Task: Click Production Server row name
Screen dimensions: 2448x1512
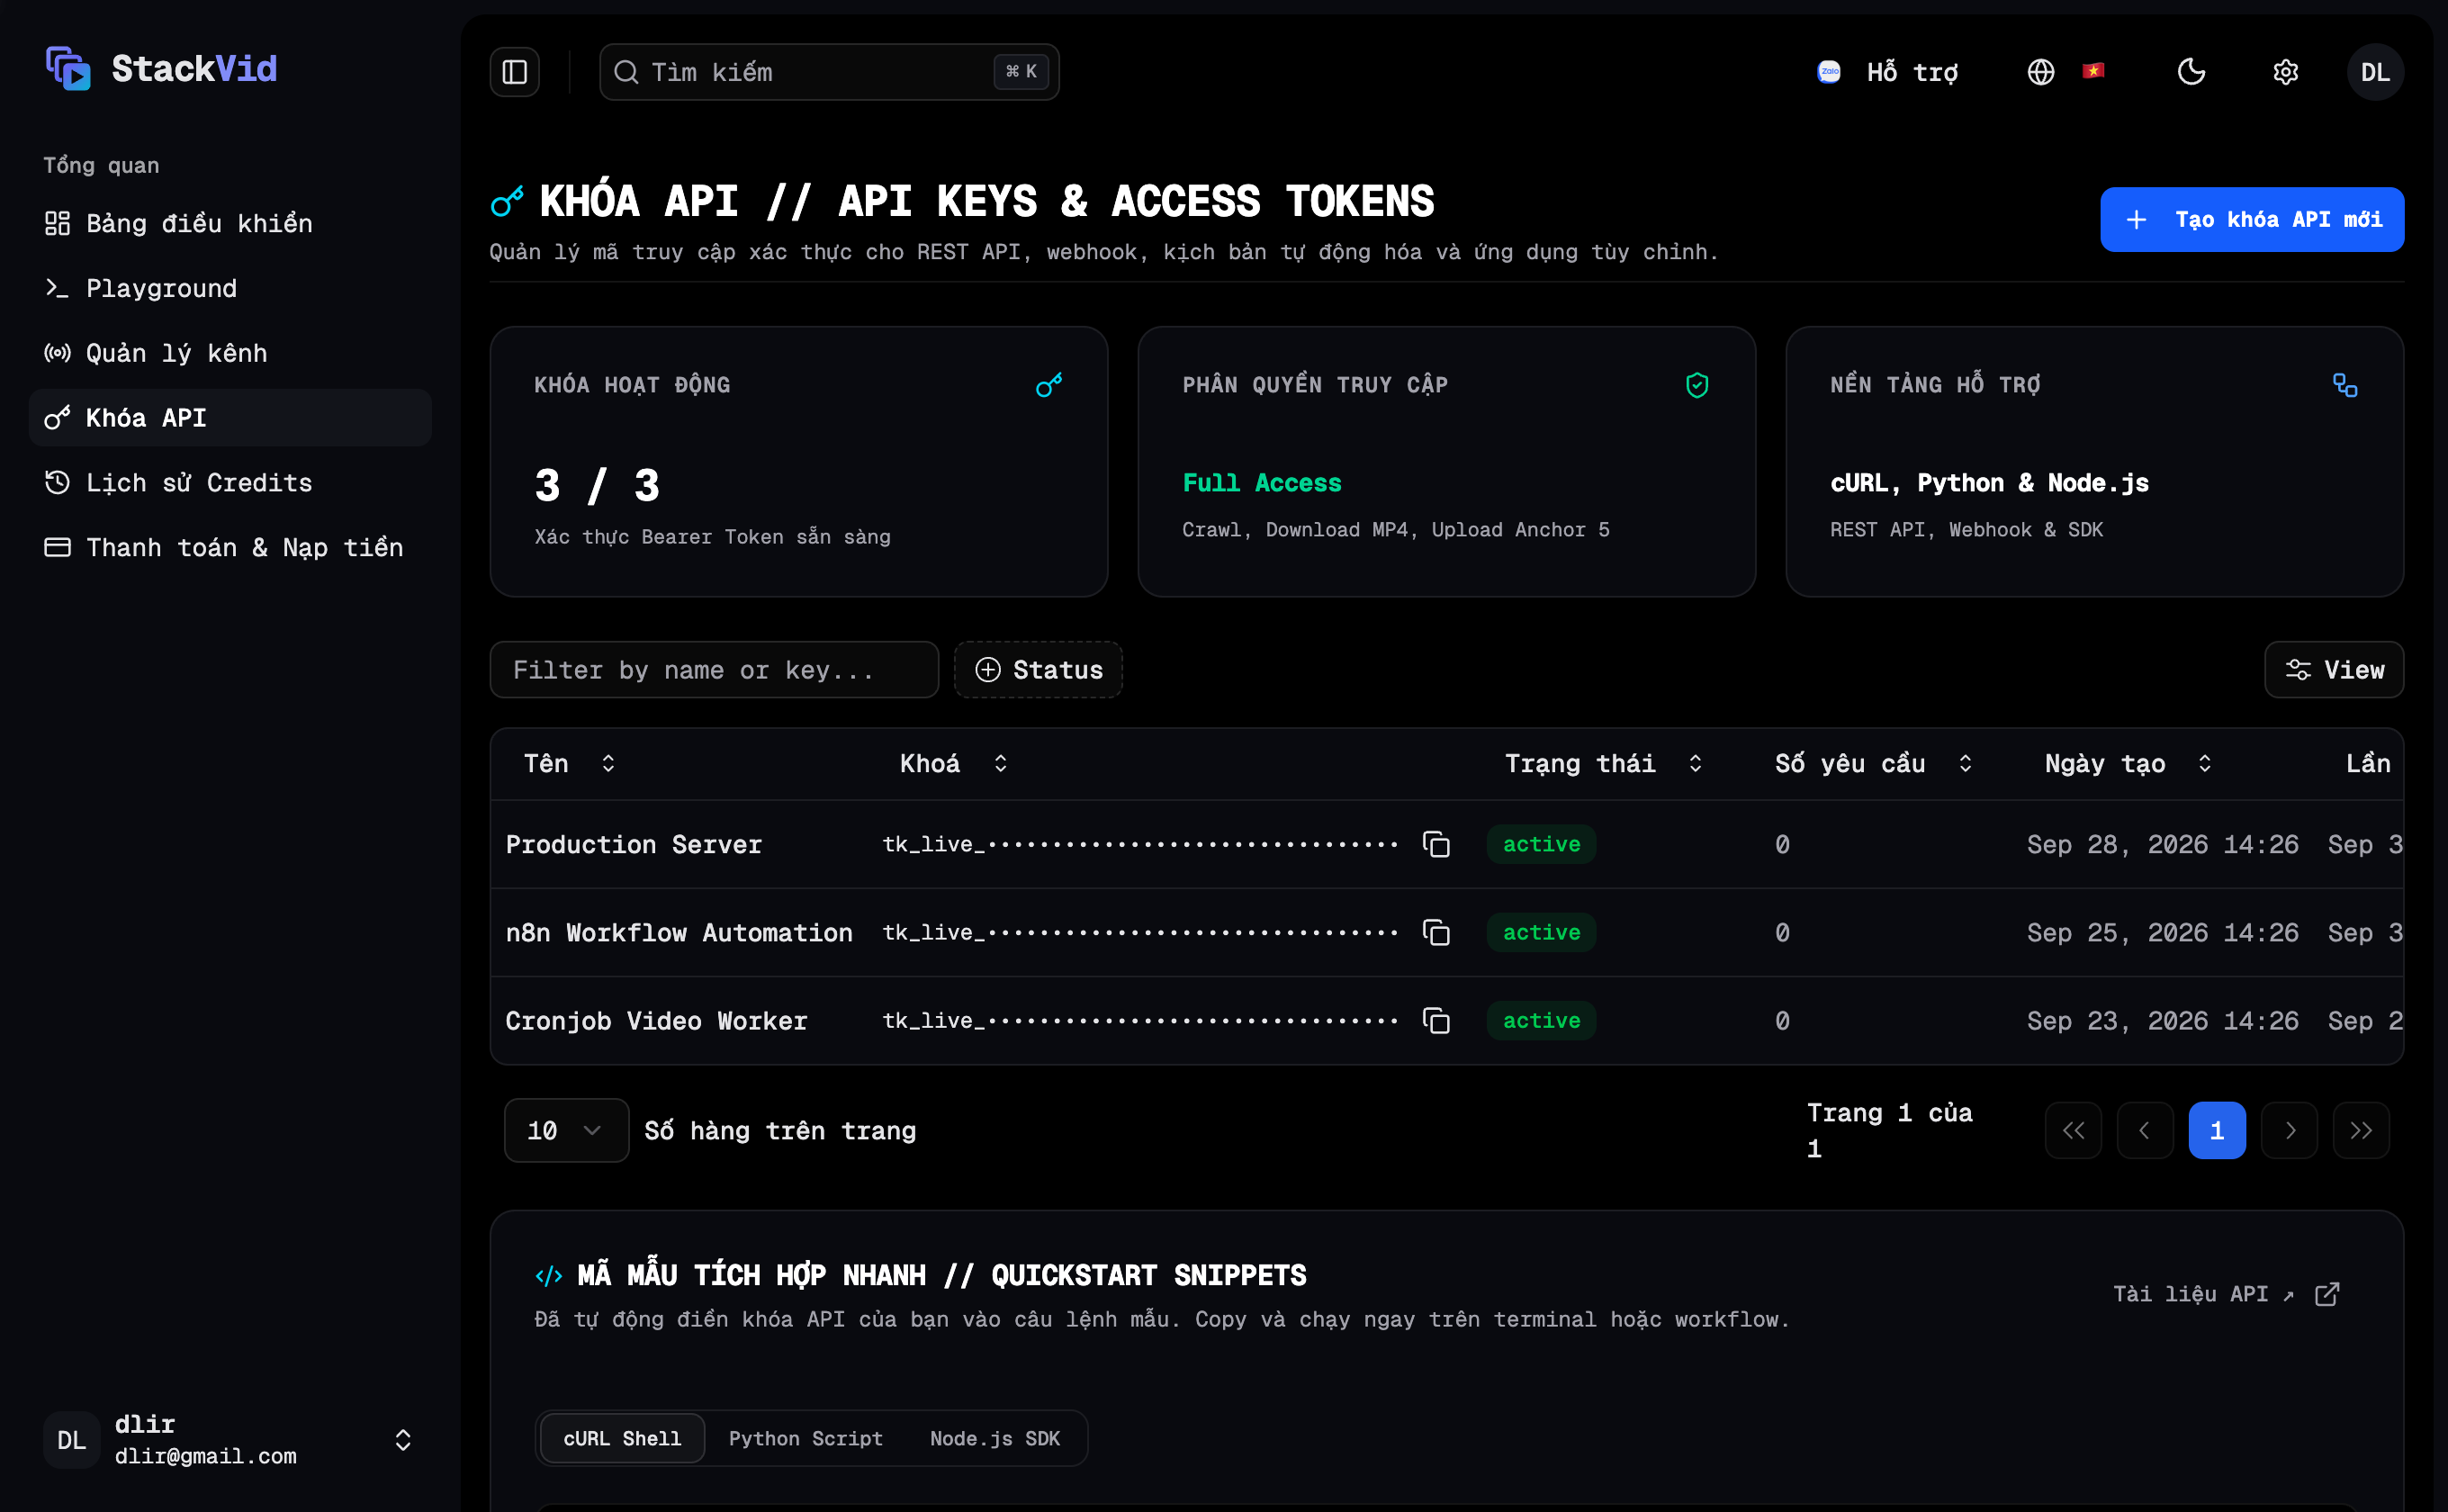Action: pos(634,844)
